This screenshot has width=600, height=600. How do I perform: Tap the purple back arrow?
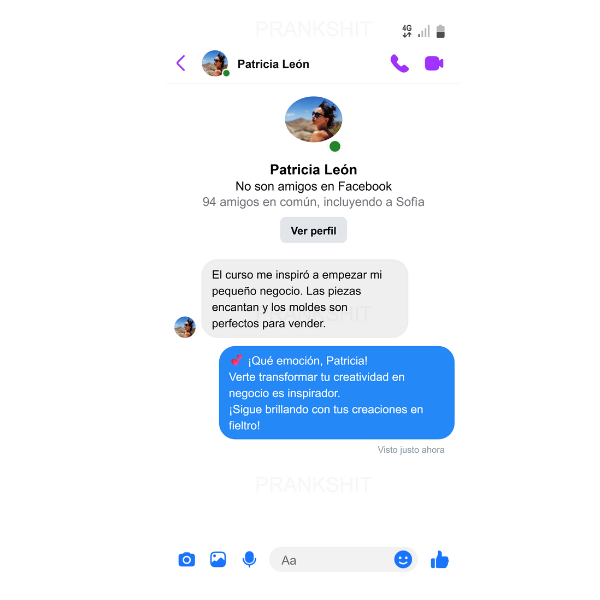pos(181,63)
